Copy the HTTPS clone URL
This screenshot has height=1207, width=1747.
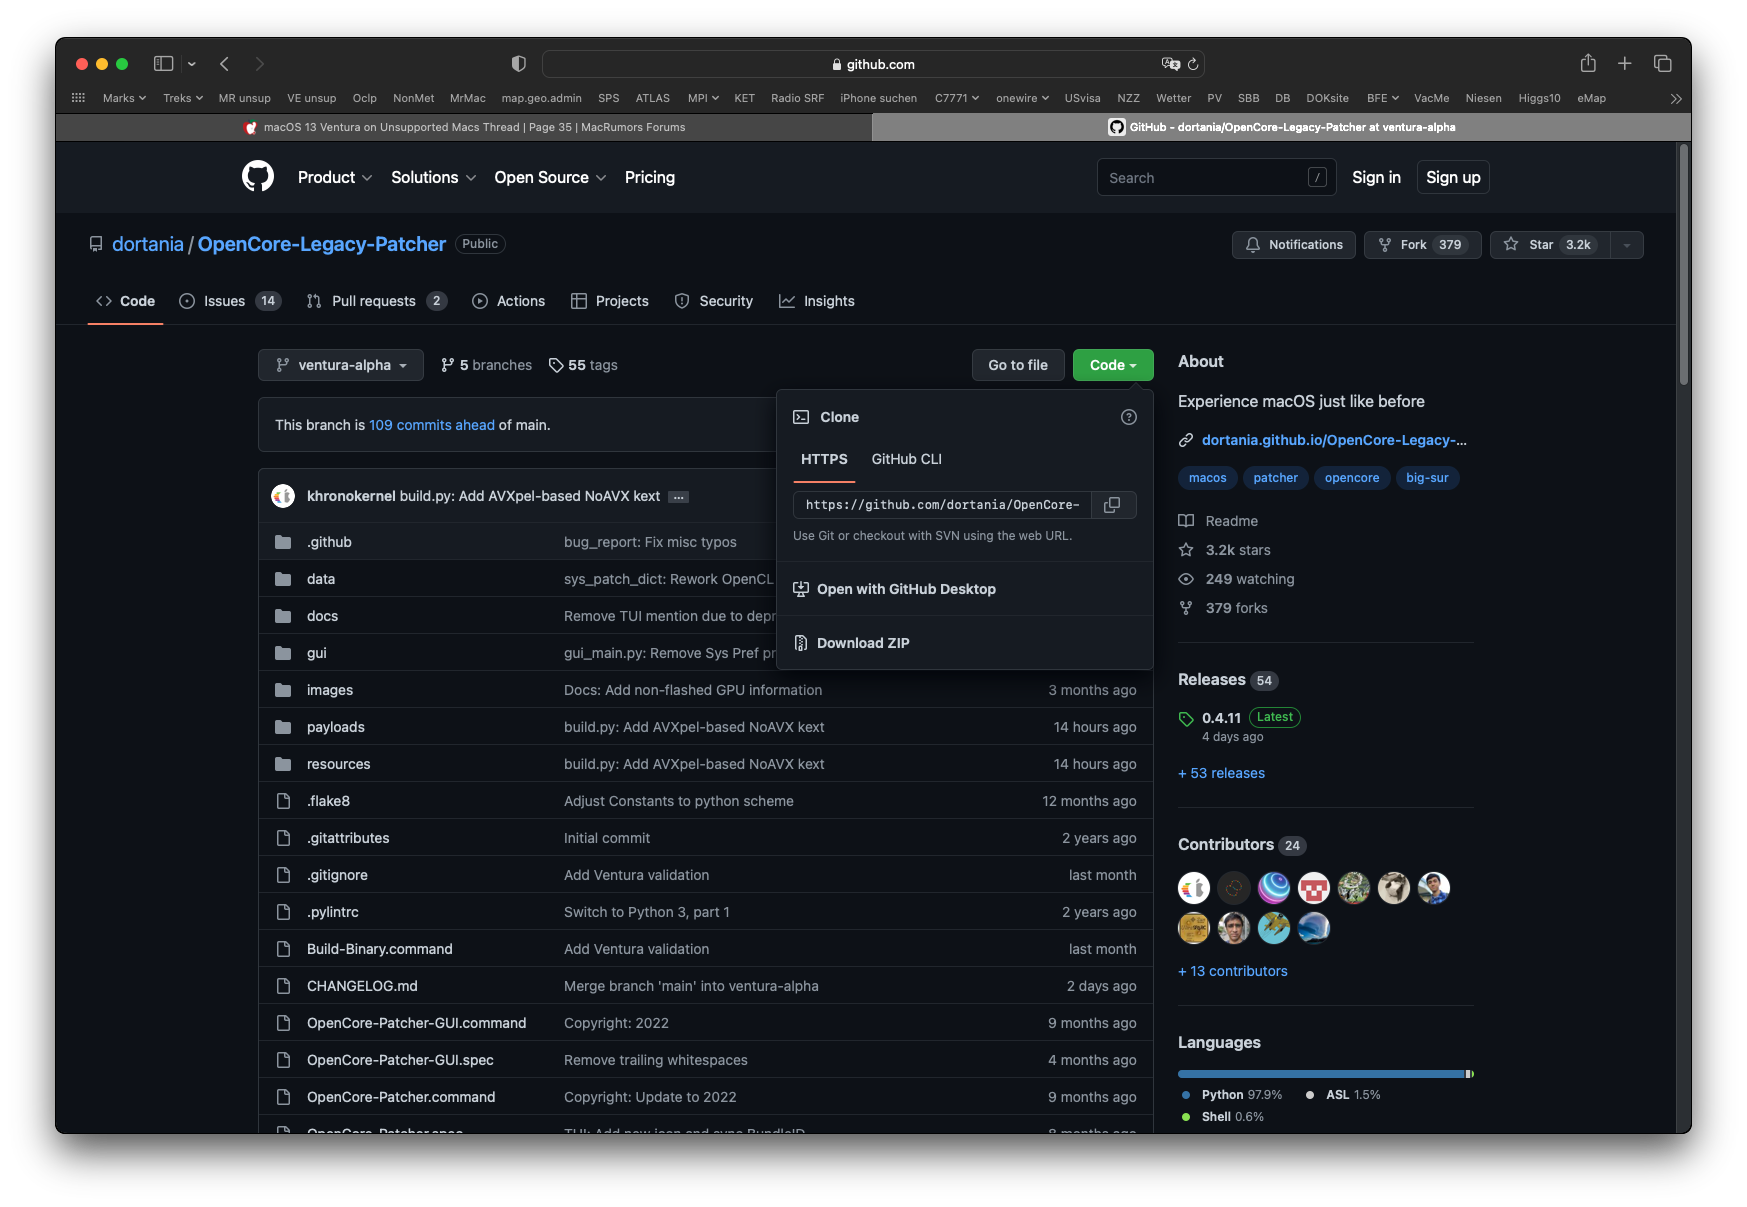pos(1112,505)
